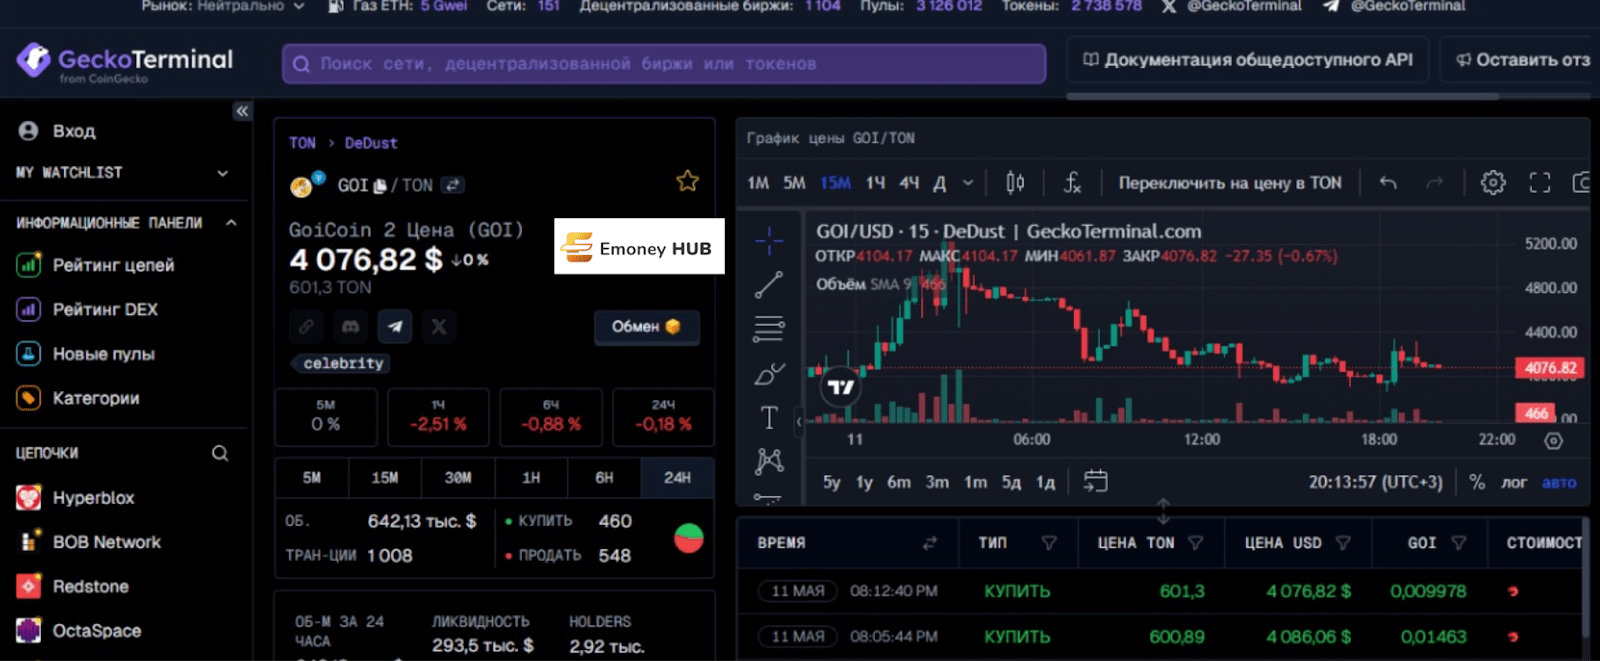1600x661 pixels.
Task: Open Рейтинг DEX page
Action: (88, 309)
